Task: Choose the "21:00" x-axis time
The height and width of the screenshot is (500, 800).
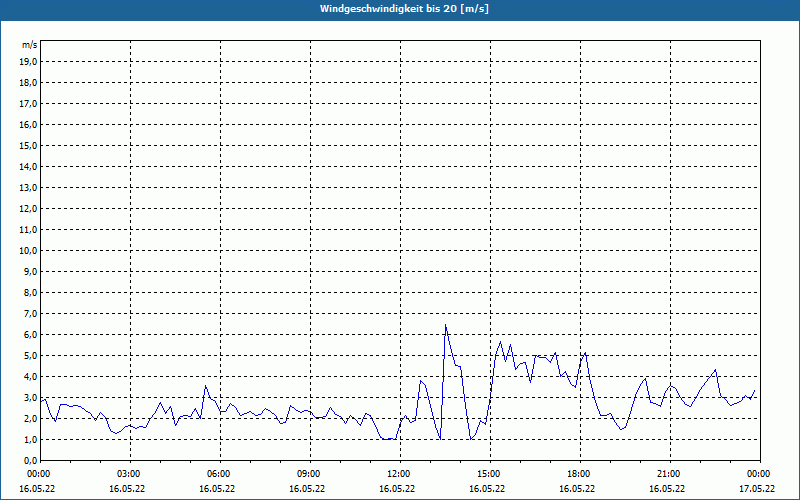Action: coord(670,474)
